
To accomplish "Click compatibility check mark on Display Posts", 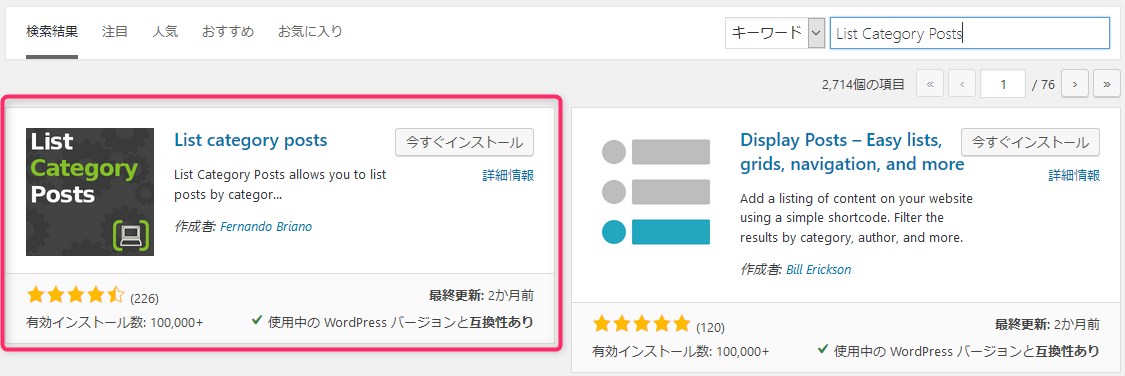I will [x=824, y=350].
